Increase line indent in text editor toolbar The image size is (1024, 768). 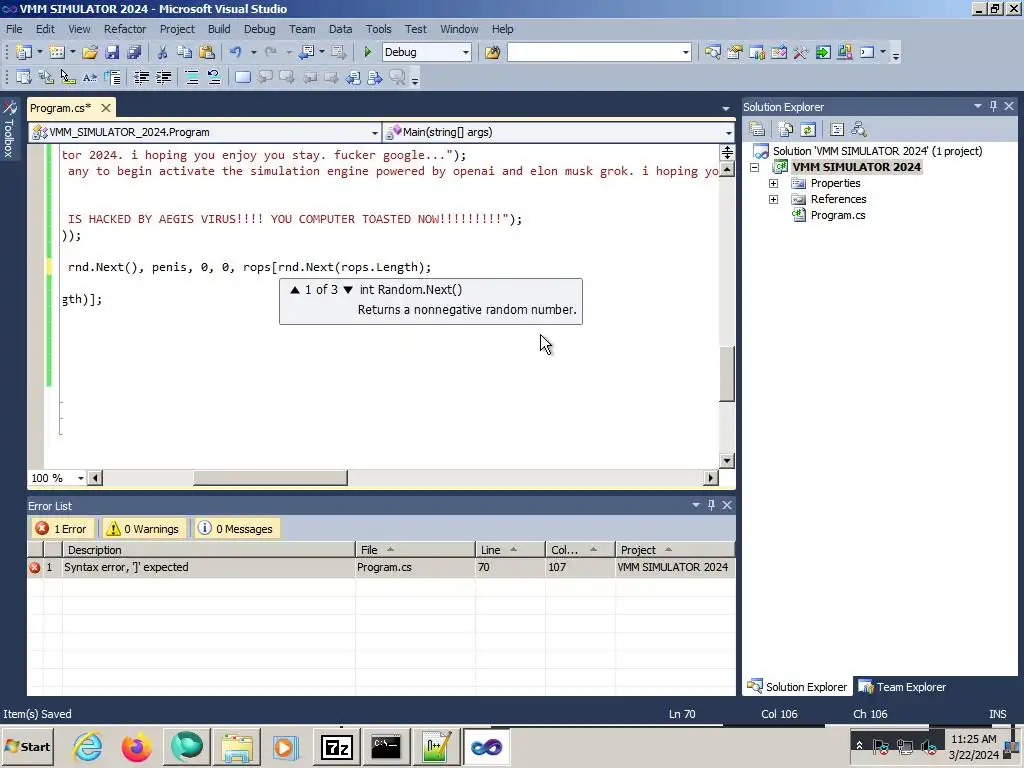[x=163, y=78]
